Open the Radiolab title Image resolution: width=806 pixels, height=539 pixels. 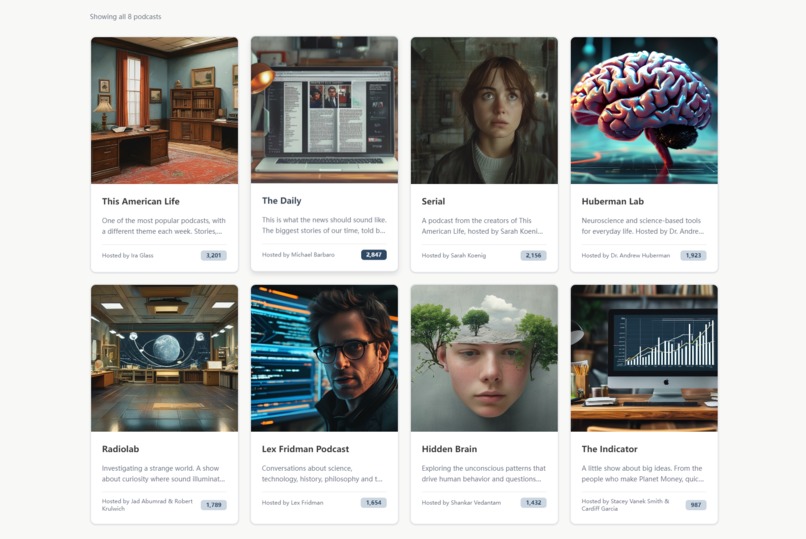tap(120, 449)
